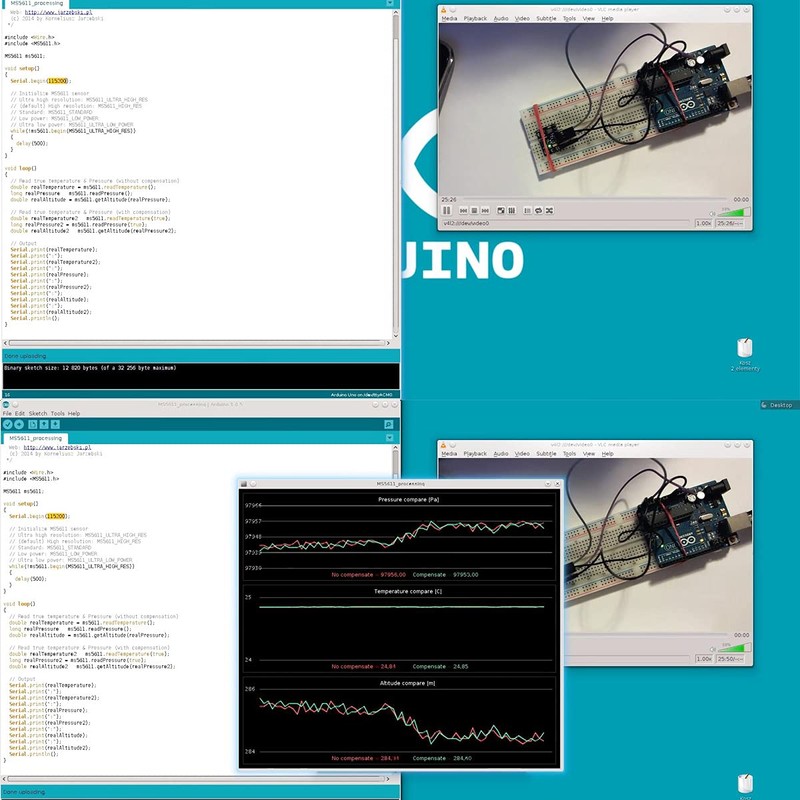
Task: Open the Arduino File menu
Action: (7, 413)
